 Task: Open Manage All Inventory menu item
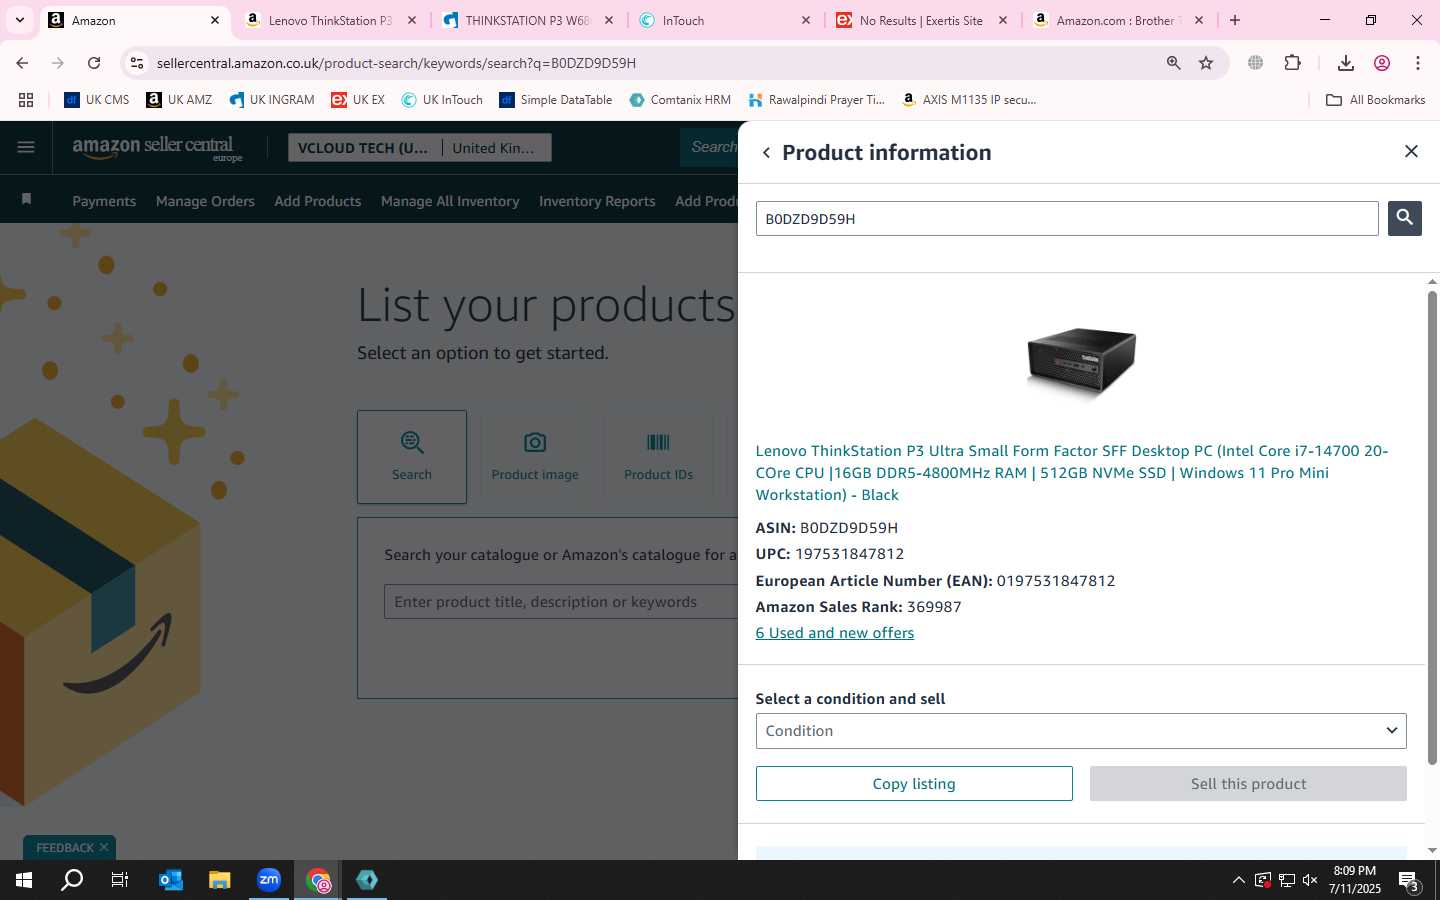tap(450, 201)
